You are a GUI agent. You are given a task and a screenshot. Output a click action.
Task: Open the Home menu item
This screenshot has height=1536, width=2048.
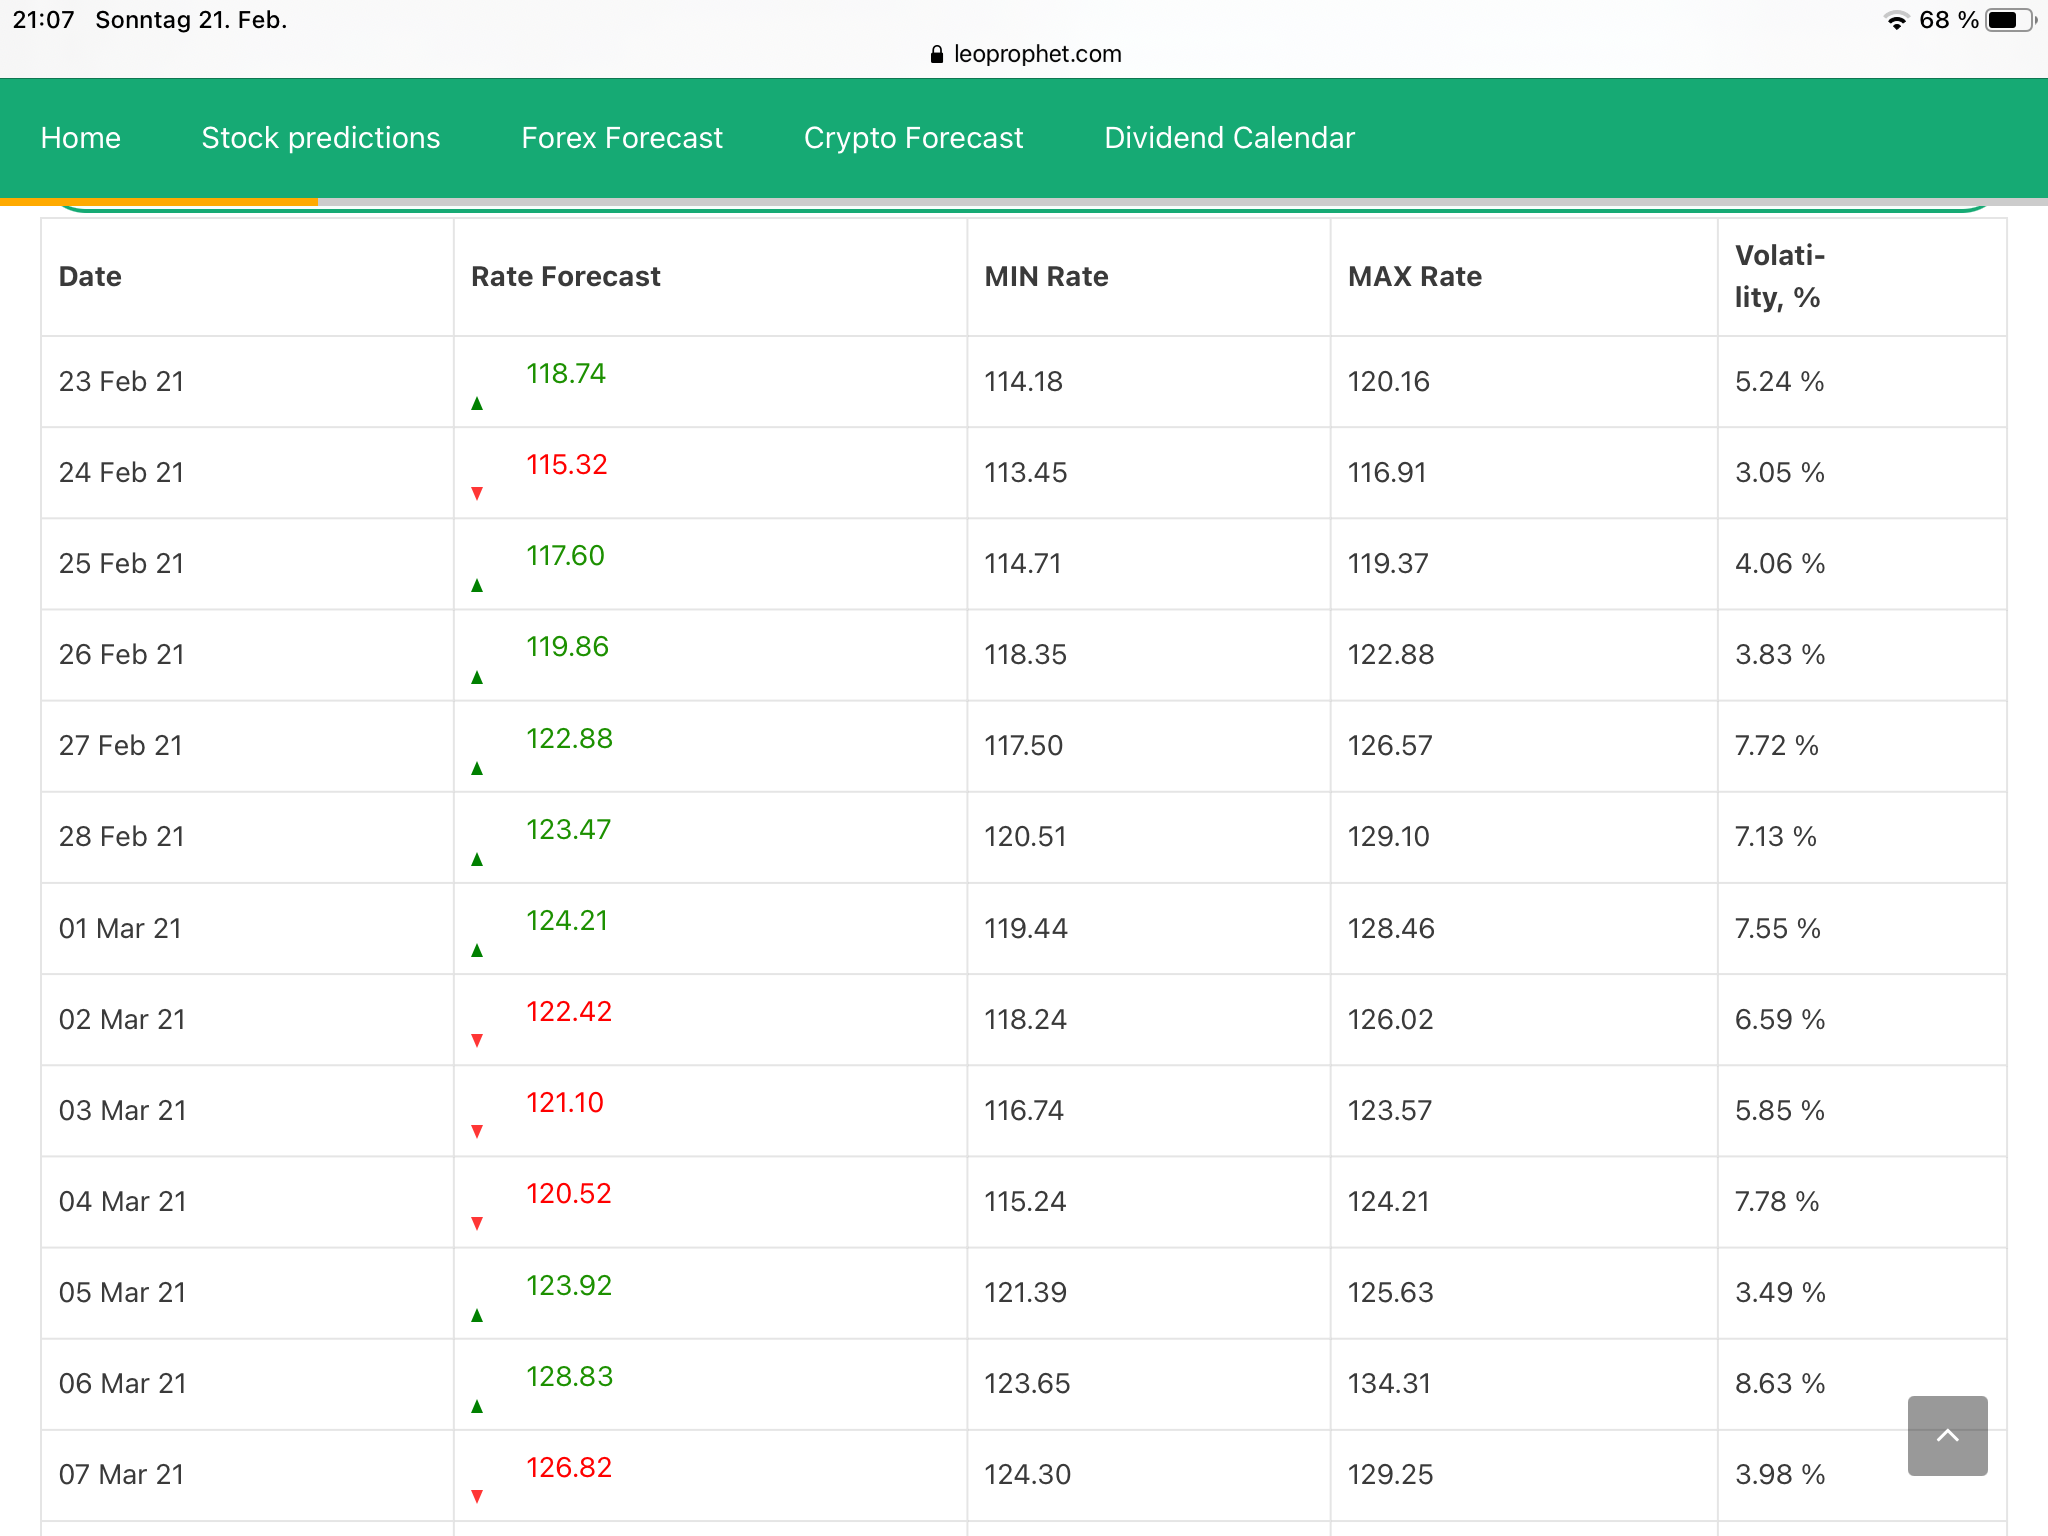(80, 138)
